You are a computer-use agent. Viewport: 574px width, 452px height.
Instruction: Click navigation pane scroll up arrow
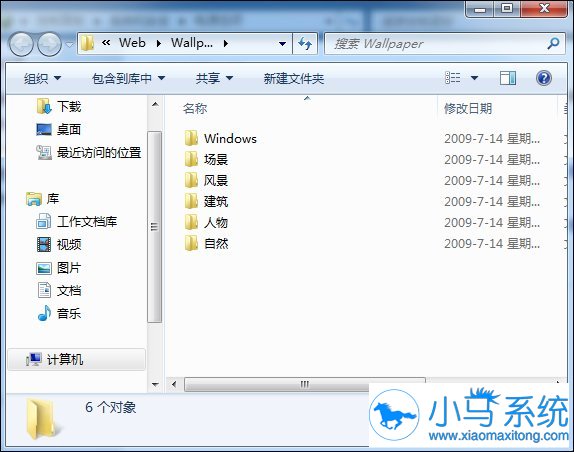[x=155, y=104]
